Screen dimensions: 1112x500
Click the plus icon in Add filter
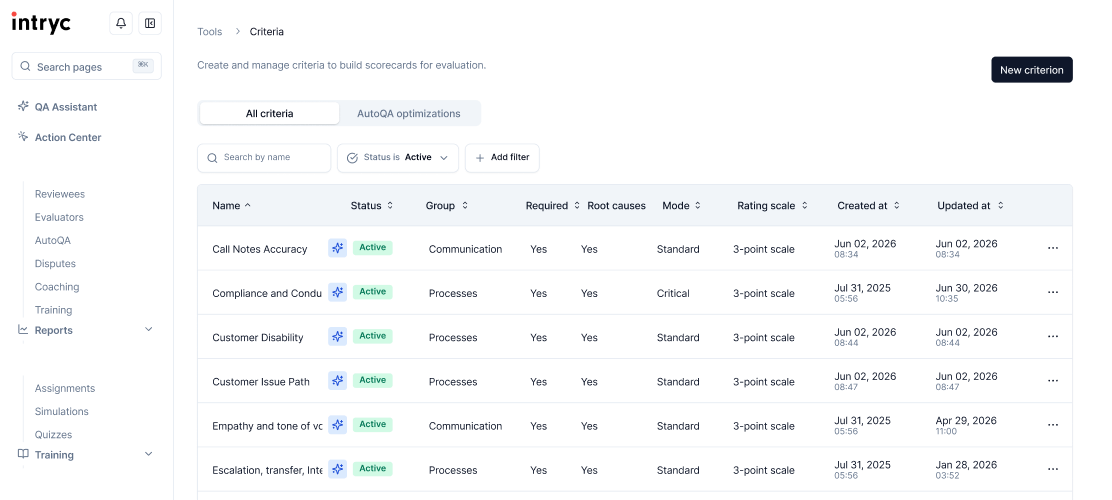[480, 158]
